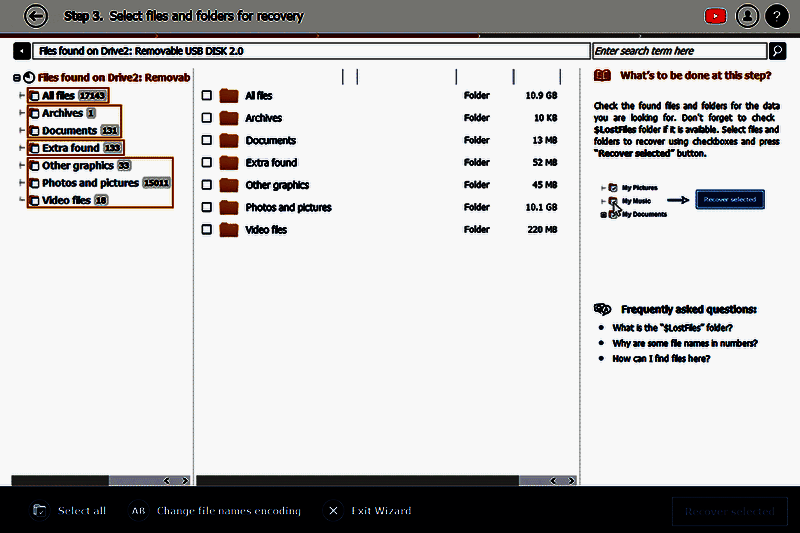Select the All files tree item
800x533 pixels.
[59, 96]
